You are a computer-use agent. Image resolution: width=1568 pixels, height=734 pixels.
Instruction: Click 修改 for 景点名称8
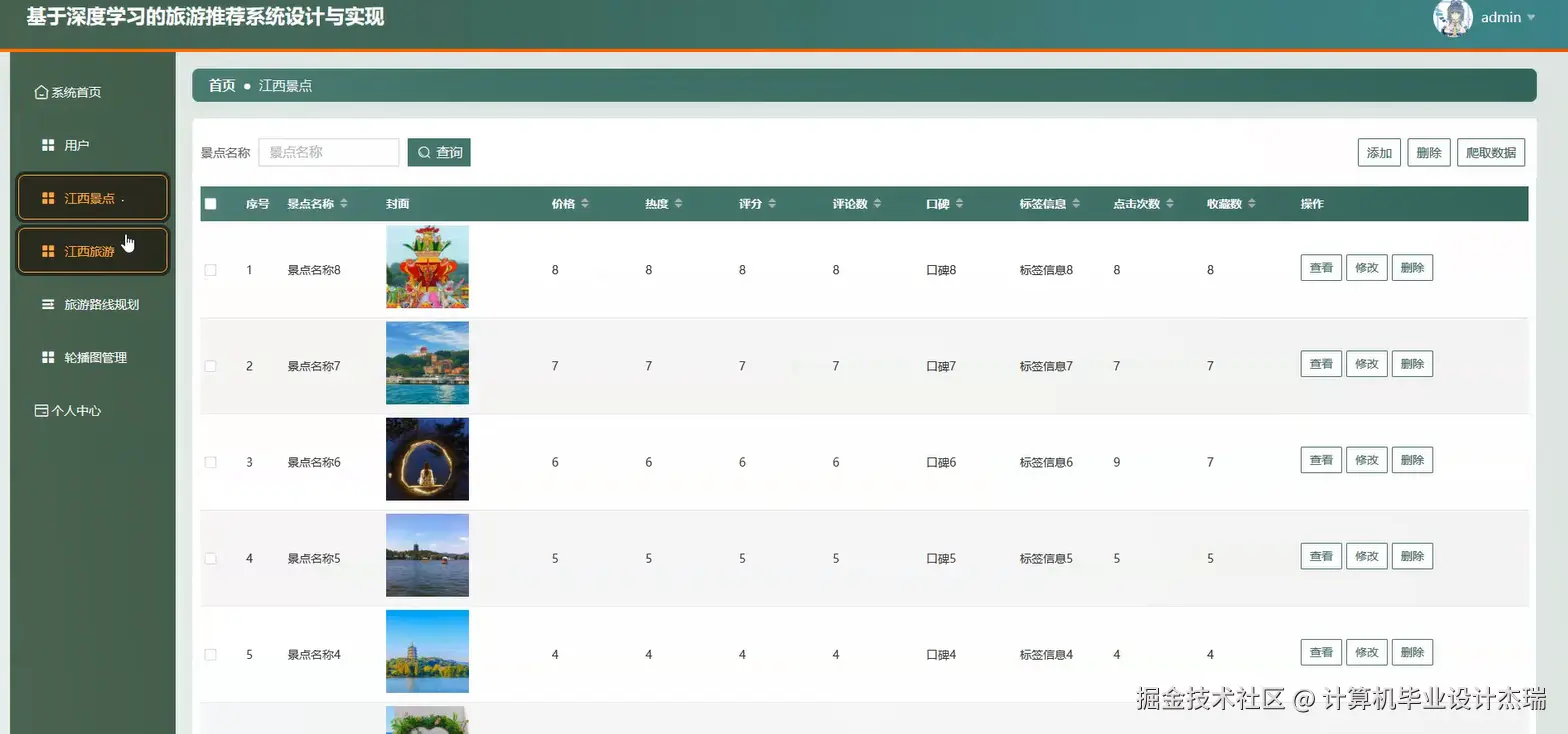pos(1367,268)
